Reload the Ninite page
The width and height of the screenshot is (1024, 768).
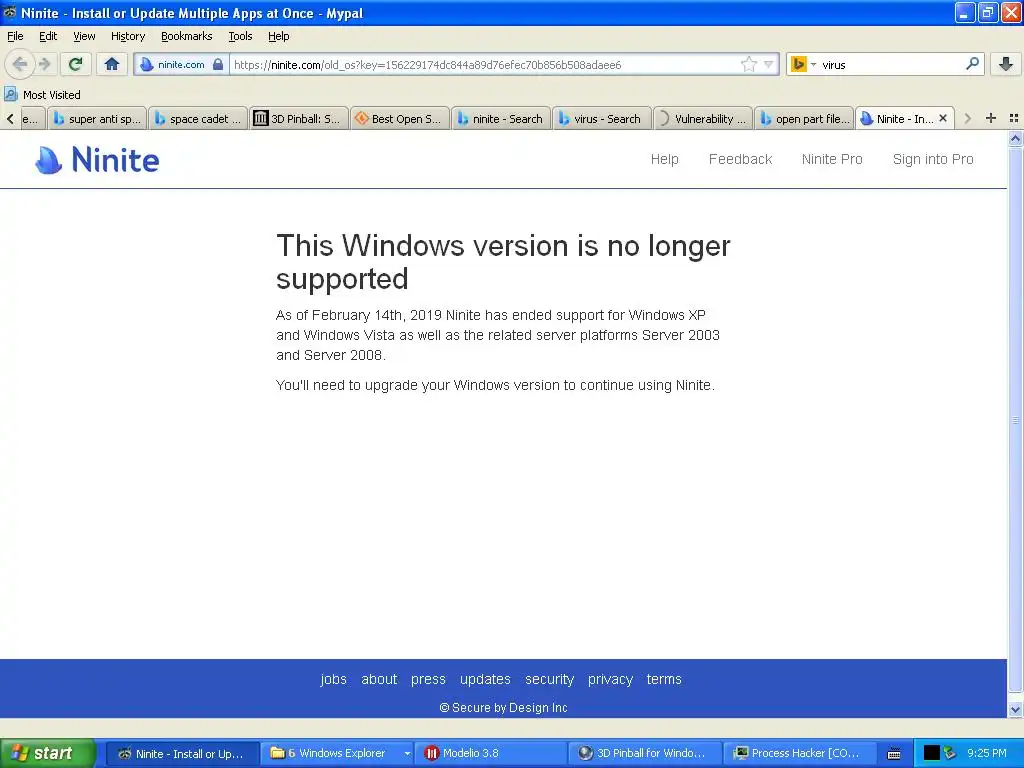tap(75, 64)
